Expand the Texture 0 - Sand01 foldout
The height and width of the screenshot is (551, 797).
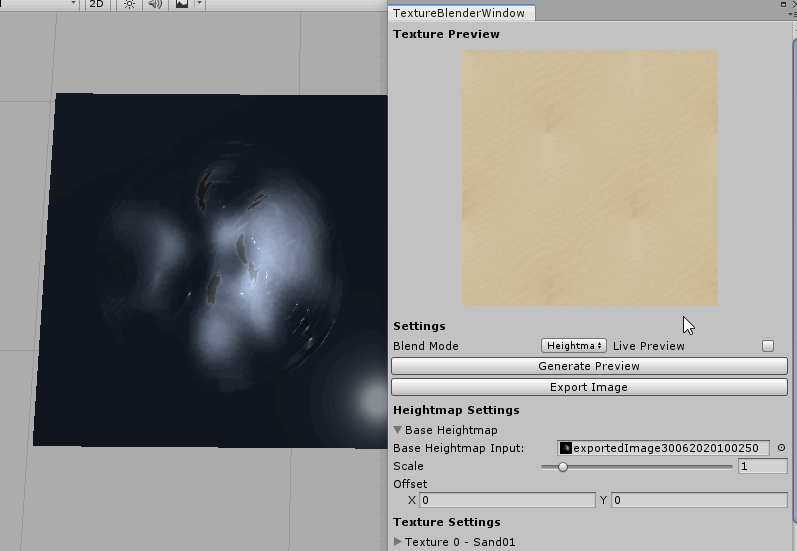(x=397, y=542)
